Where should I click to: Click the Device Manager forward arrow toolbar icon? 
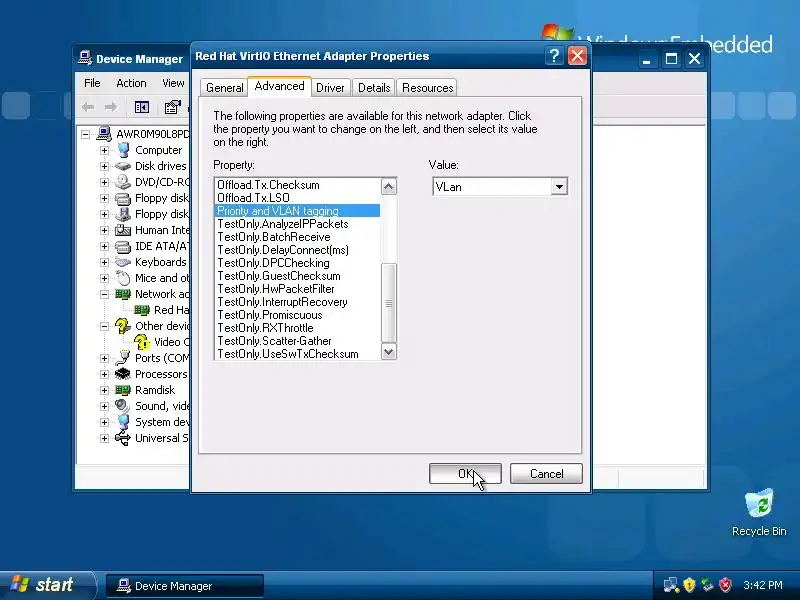point(111,107)
